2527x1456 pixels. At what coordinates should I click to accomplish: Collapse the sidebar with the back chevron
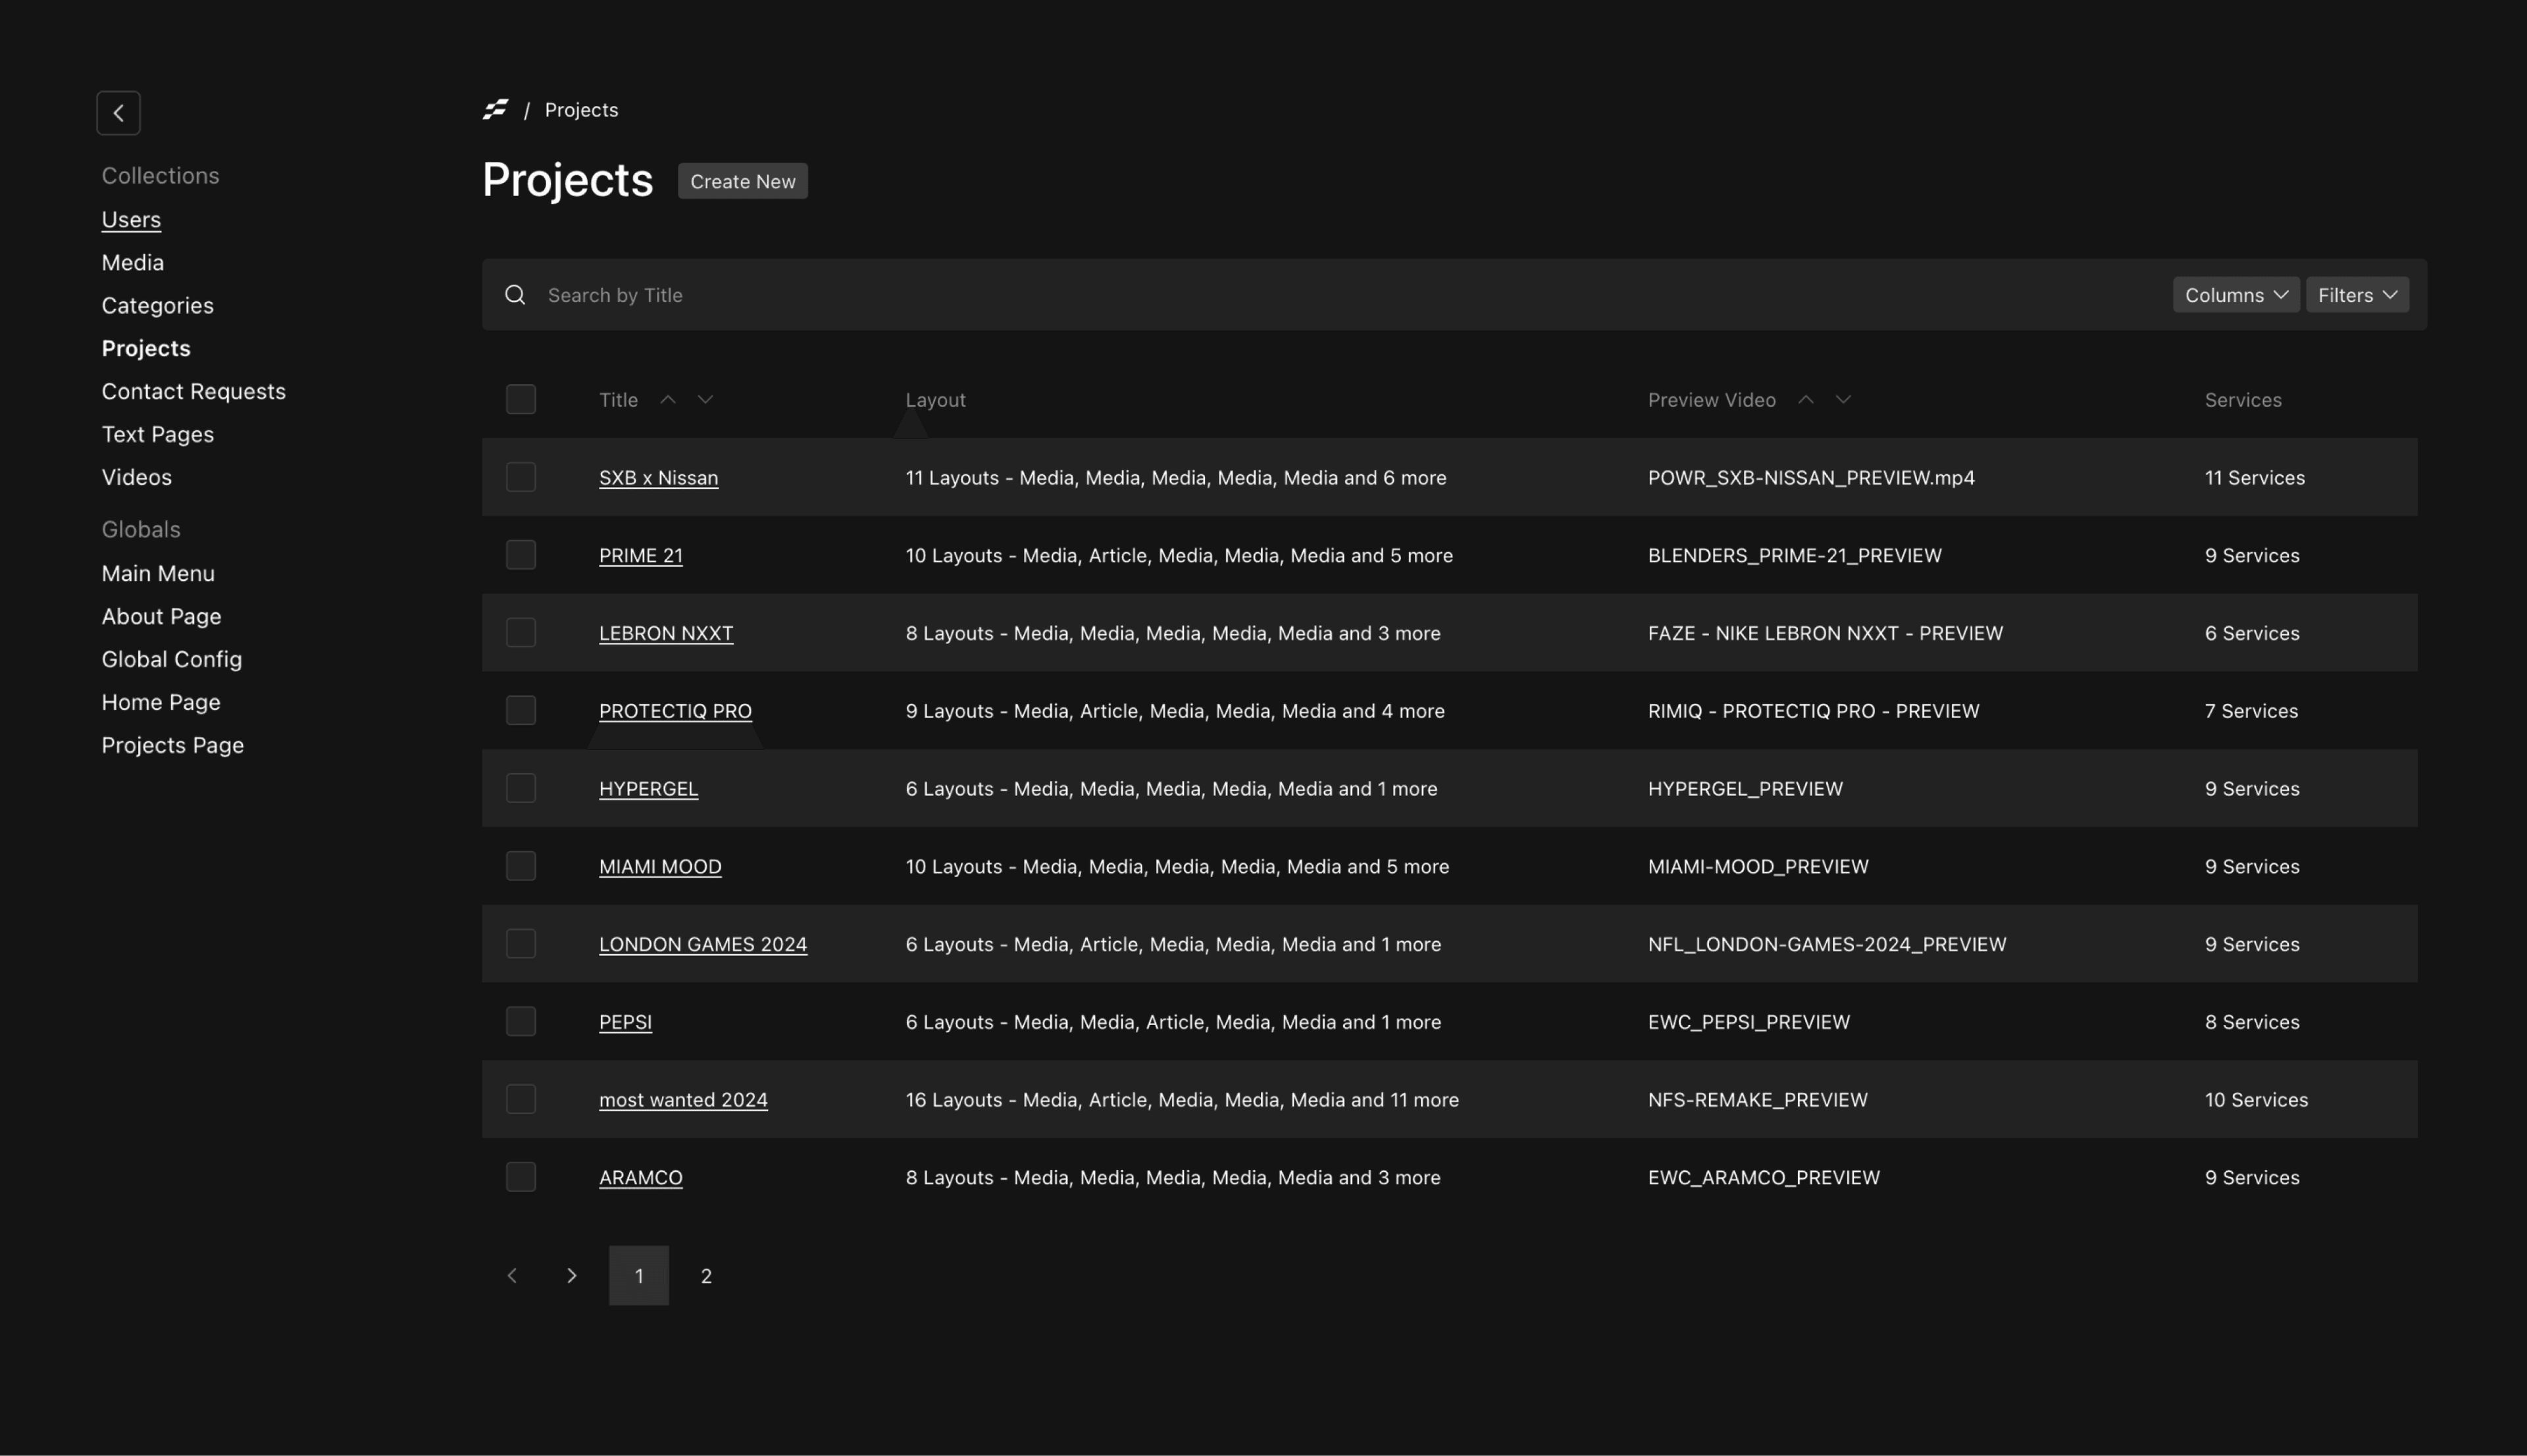(118, 113)
